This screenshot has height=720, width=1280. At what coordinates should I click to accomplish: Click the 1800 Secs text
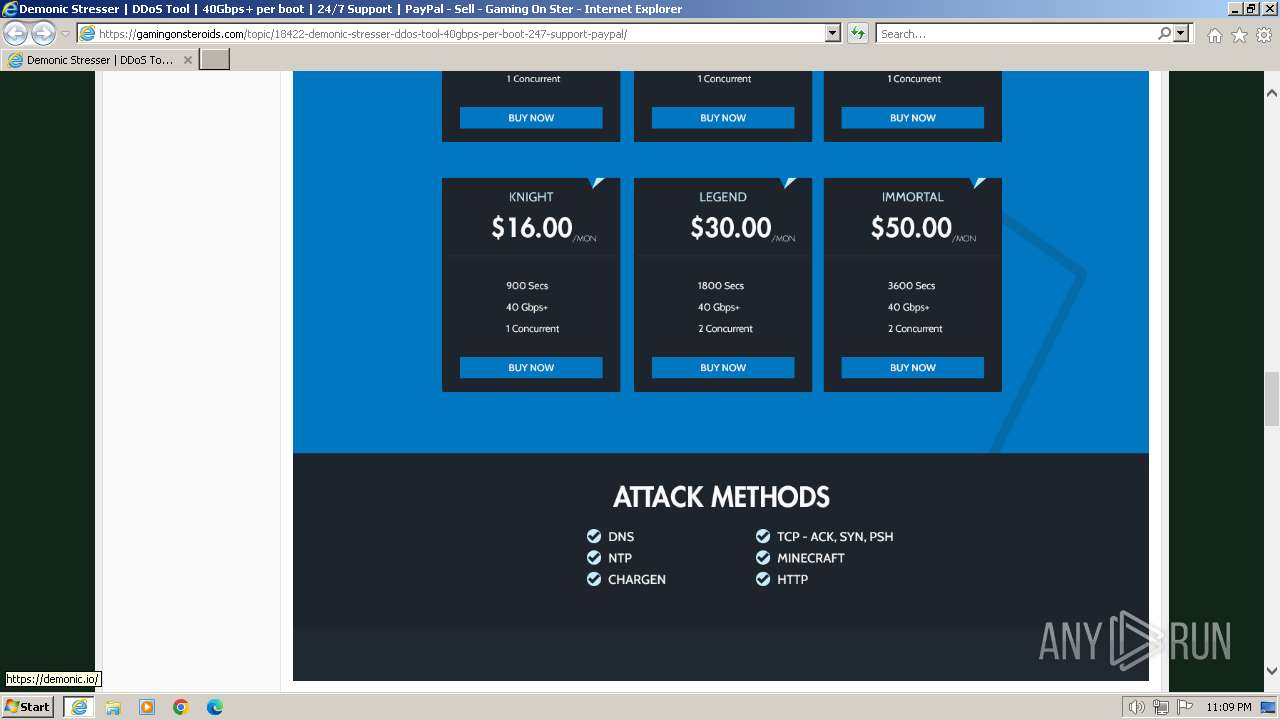[721, 286]
